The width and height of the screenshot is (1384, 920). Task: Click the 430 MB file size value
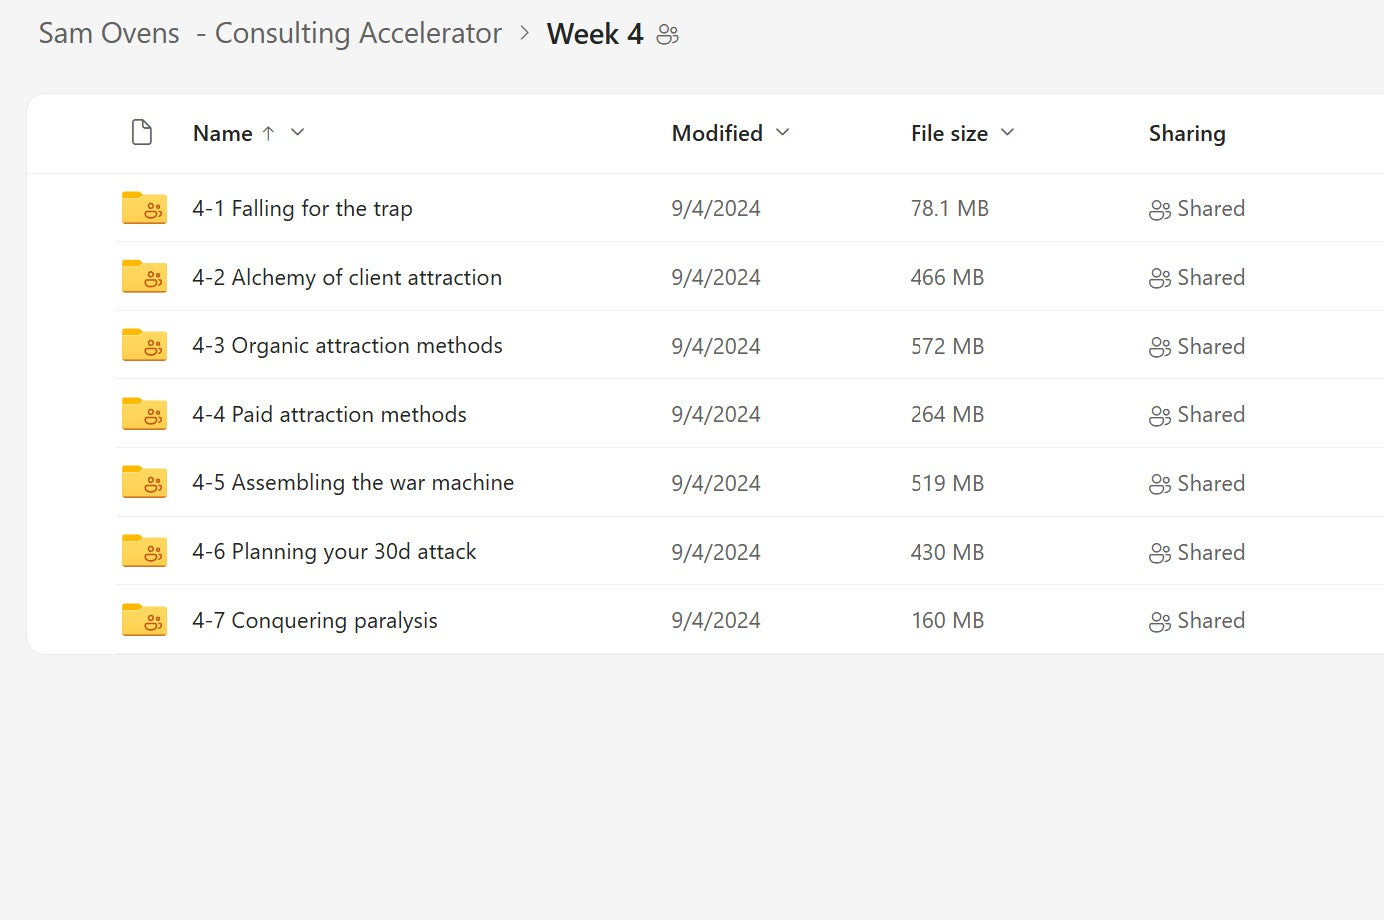[947, 552]
